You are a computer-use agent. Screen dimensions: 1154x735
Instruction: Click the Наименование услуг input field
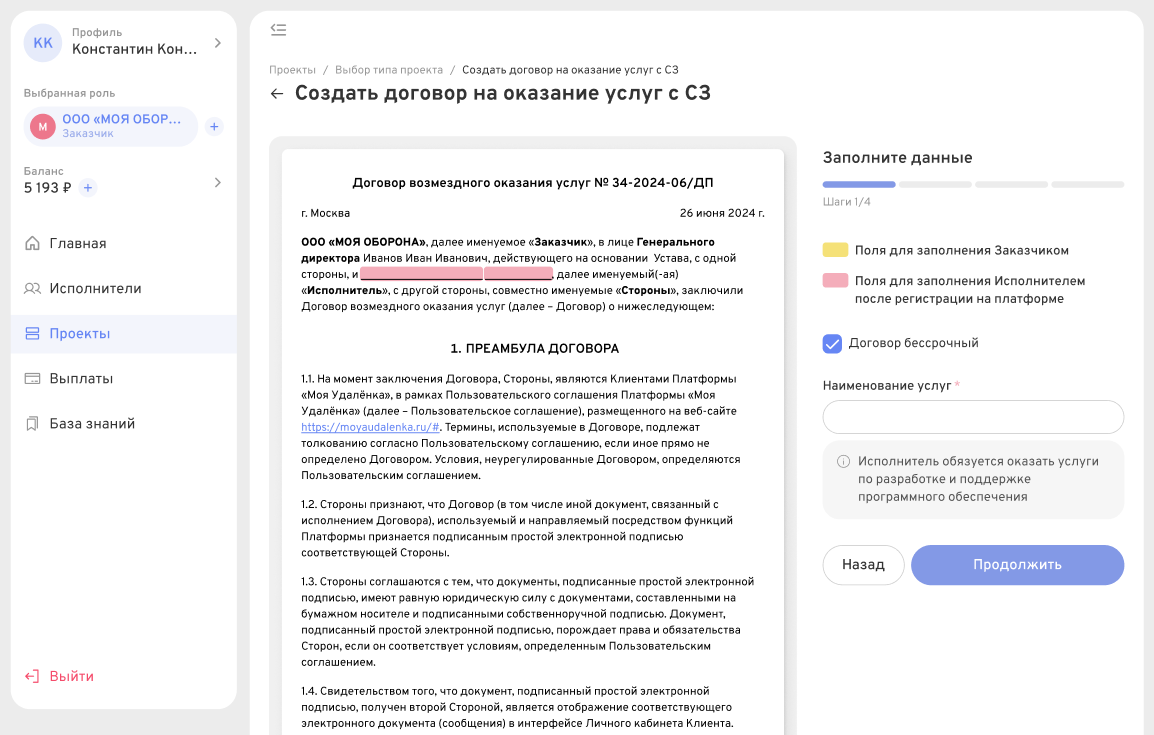click(971, 417)
